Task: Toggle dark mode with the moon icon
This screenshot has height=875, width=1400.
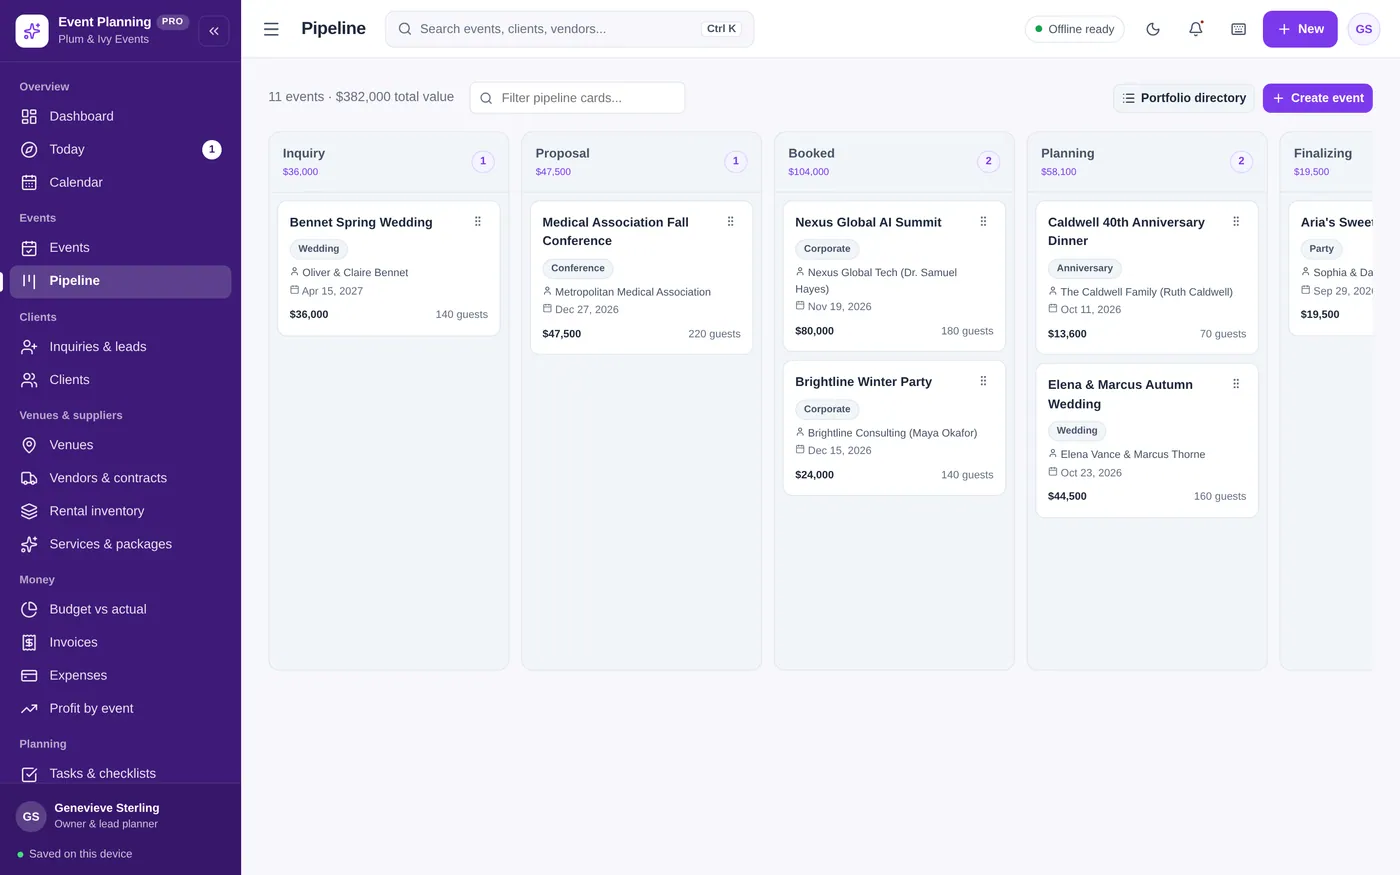Action: click(1153, 29)
